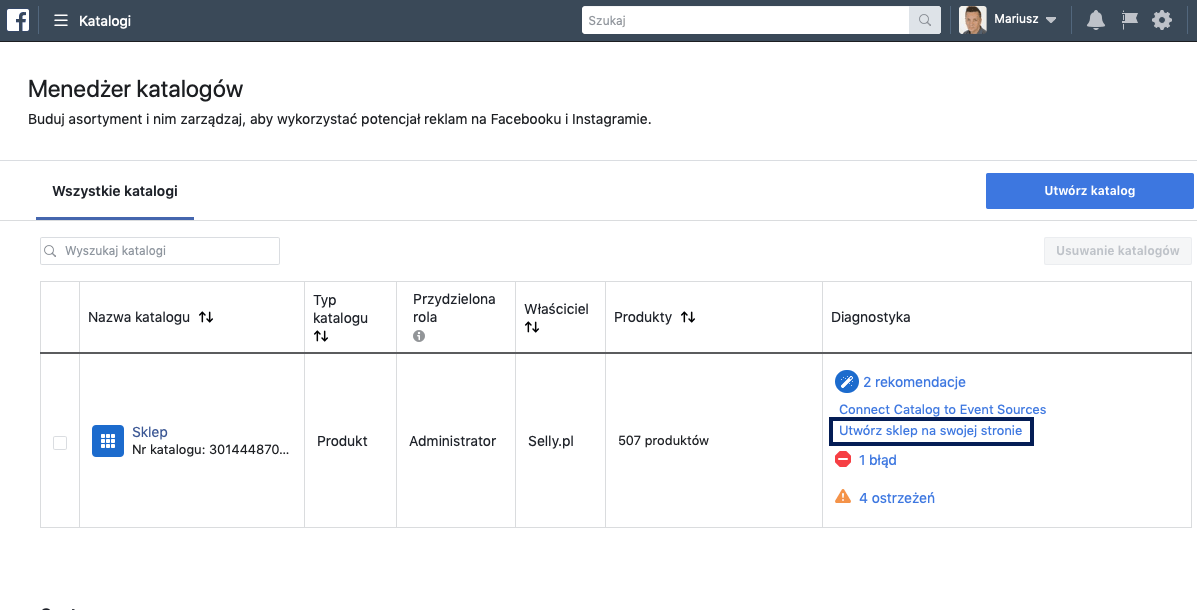Open Utwórz sklep na swojej stronie link
1197x610 pixels.
click(930, 431)
